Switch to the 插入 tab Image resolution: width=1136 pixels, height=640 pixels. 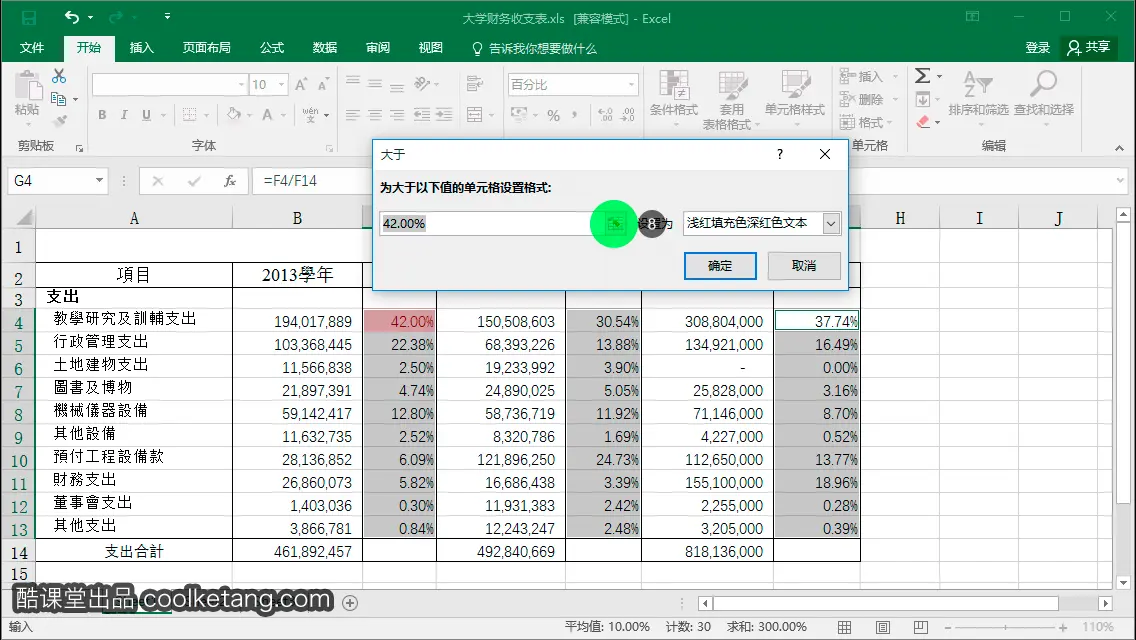pyautogui.click(x=141, y=48)
